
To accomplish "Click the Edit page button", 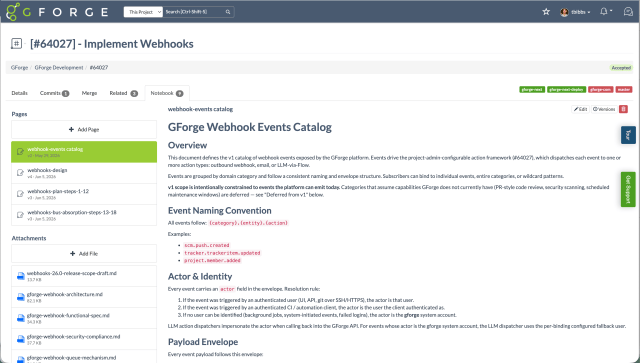I will (580, 109).
